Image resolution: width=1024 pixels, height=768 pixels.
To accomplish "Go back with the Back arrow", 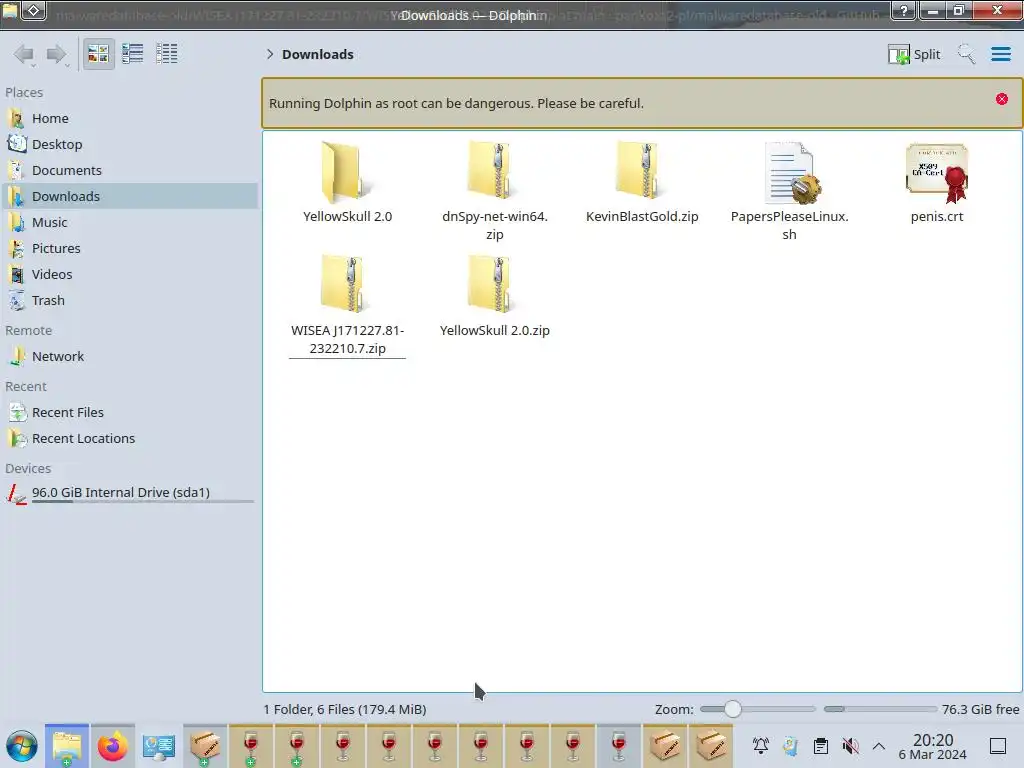I will (x=25, y=54).
